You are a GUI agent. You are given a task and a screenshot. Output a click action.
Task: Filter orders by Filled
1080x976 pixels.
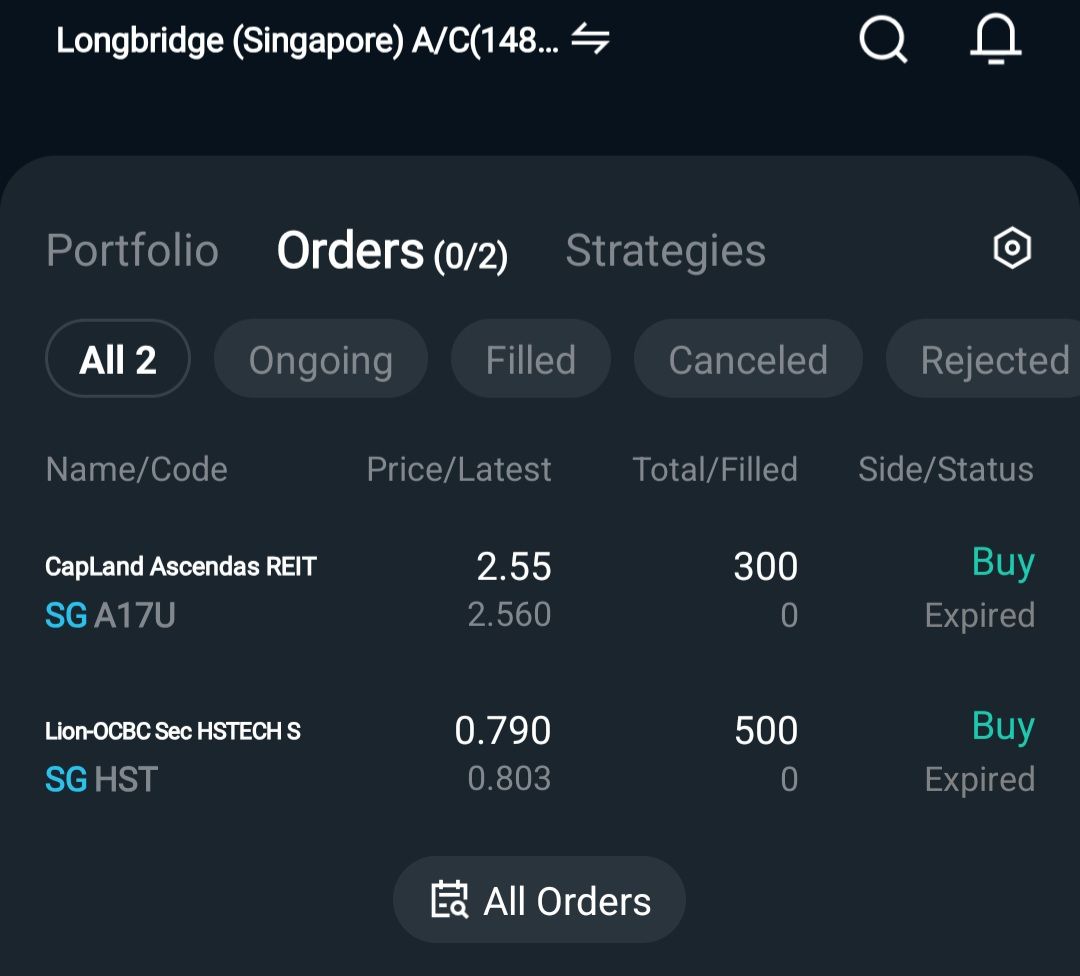(x=530, y=360)
